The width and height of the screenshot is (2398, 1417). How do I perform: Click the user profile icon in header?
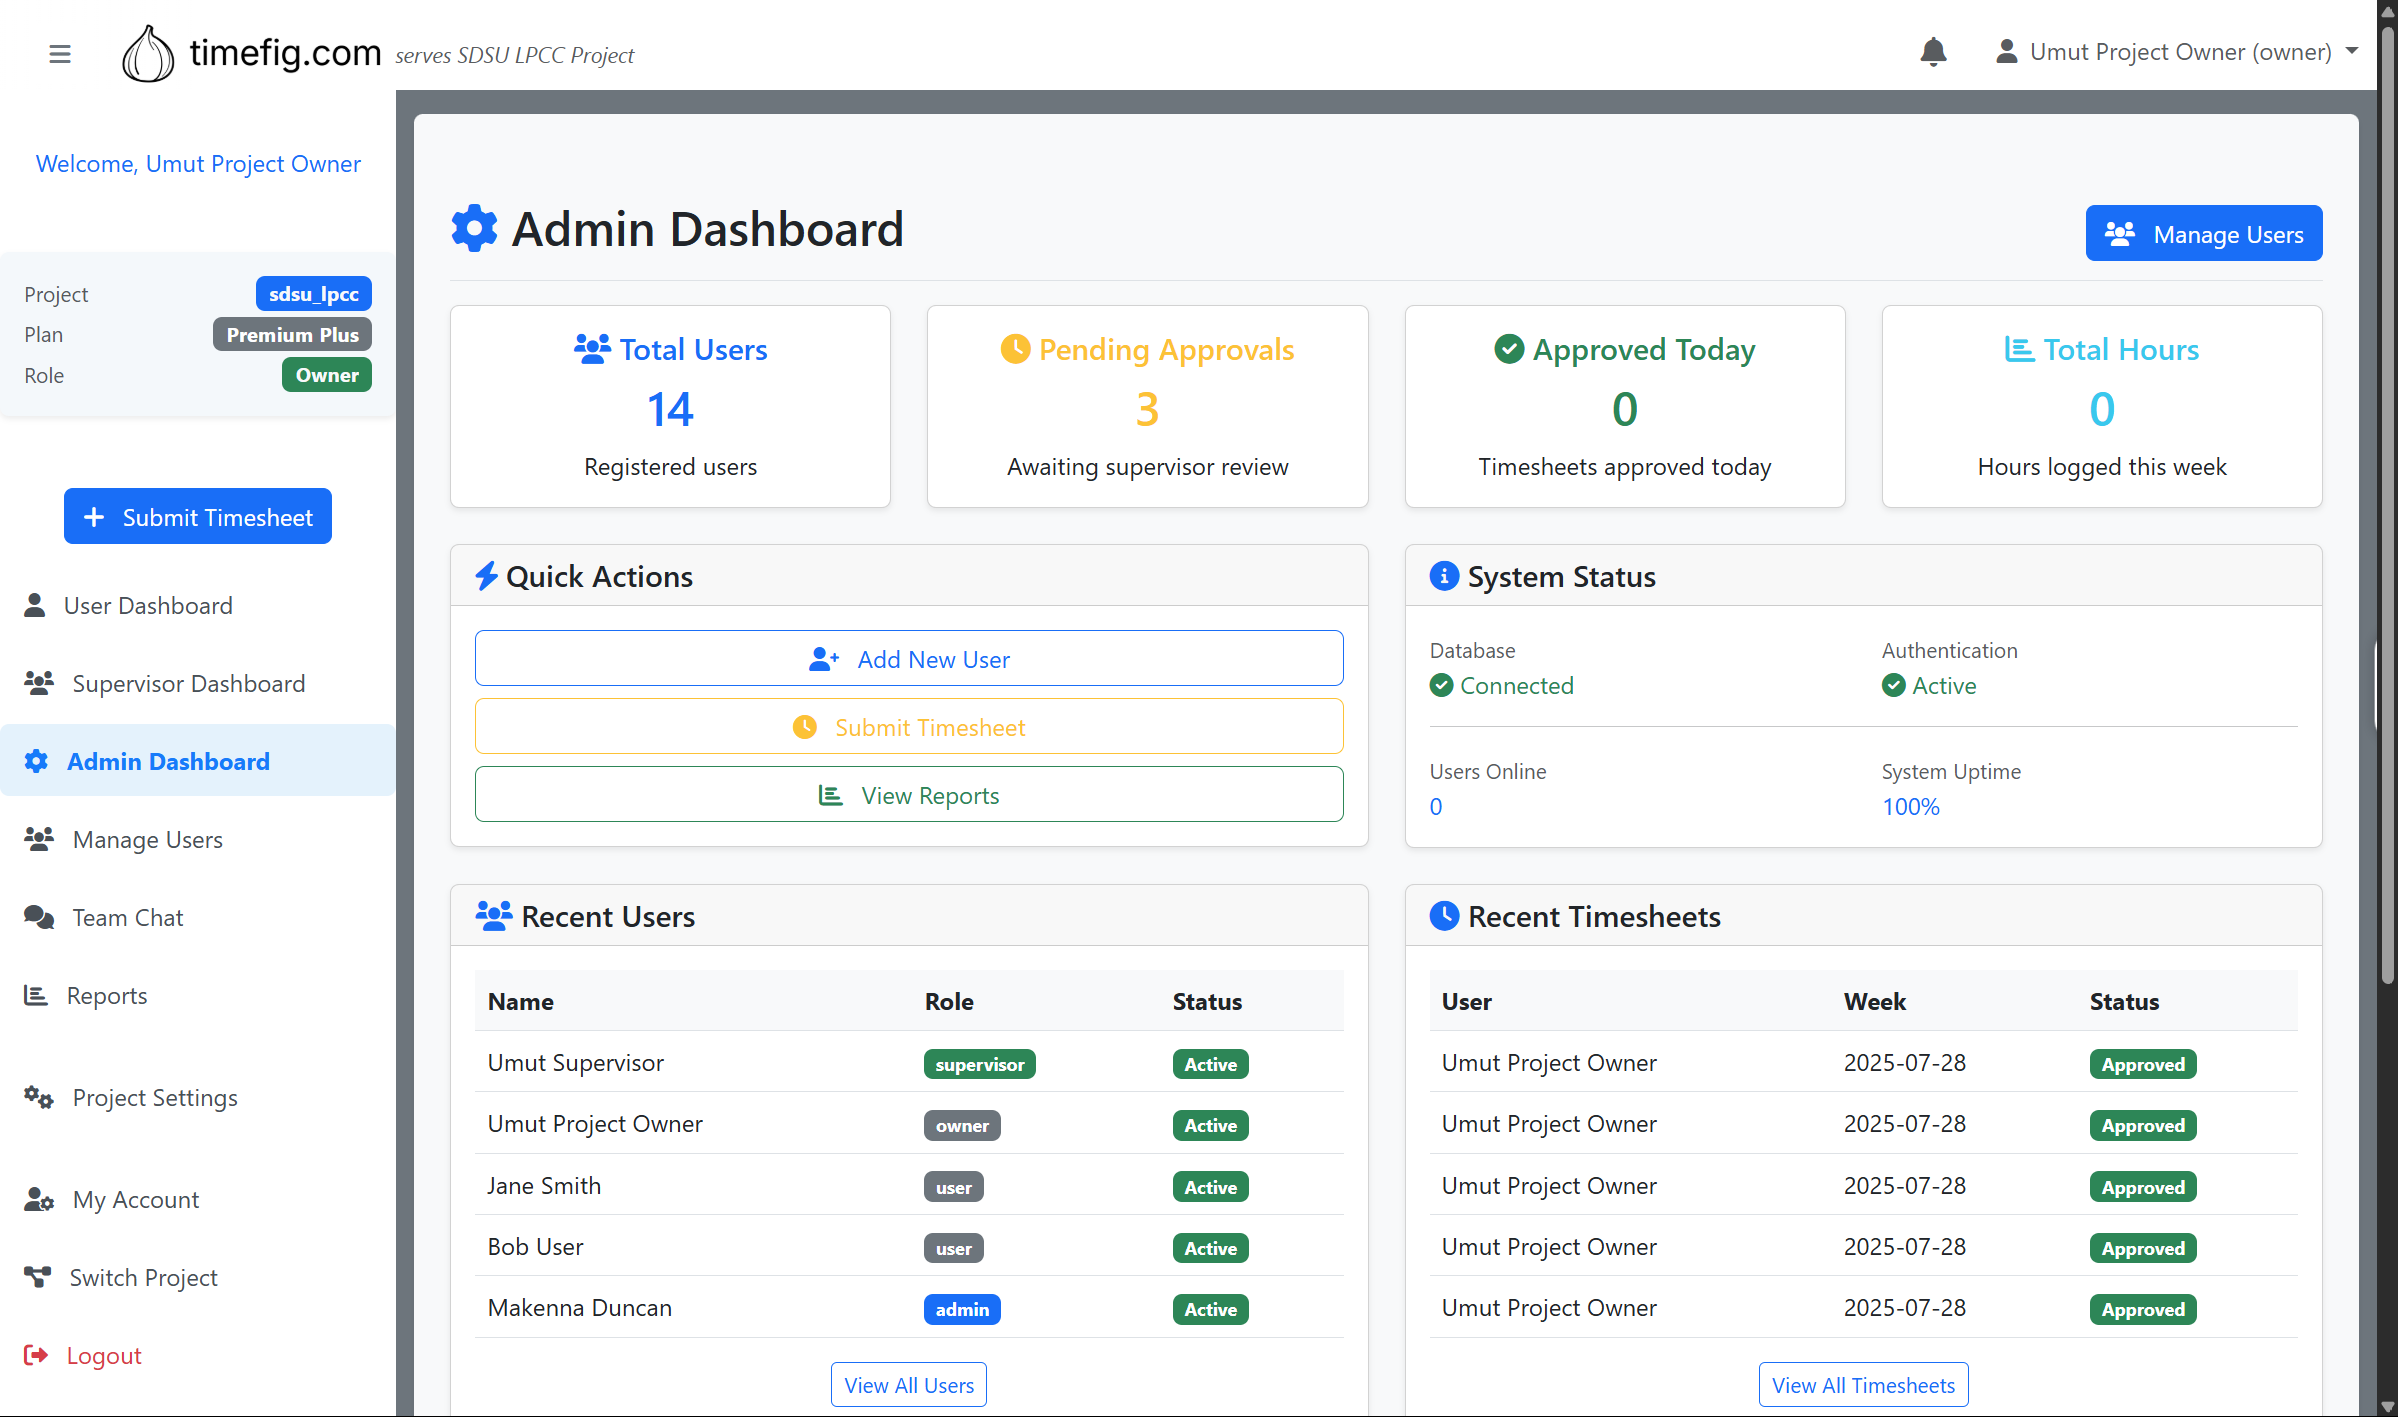click(2006, 51)
